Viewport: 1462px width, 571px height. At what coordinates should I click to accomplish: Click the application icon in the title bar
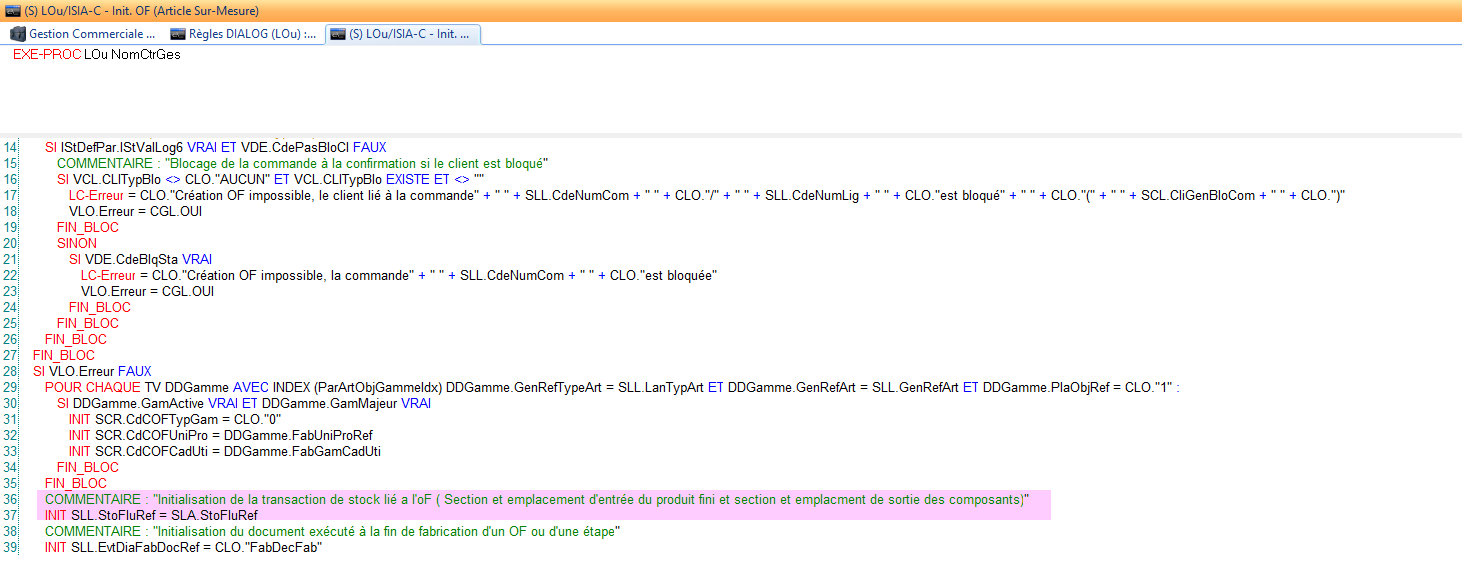click(10, 10)
